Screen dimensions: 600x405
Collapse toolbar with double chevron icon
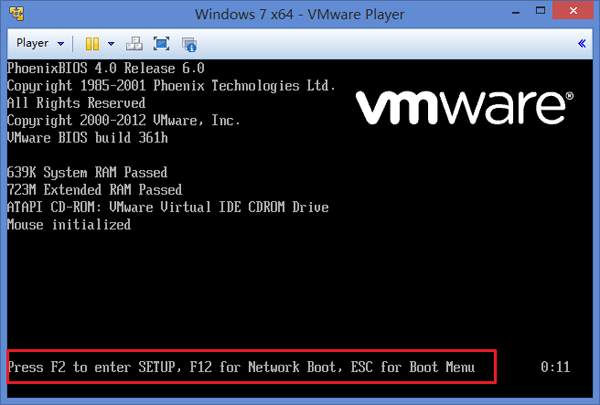(x=582, y=44)
